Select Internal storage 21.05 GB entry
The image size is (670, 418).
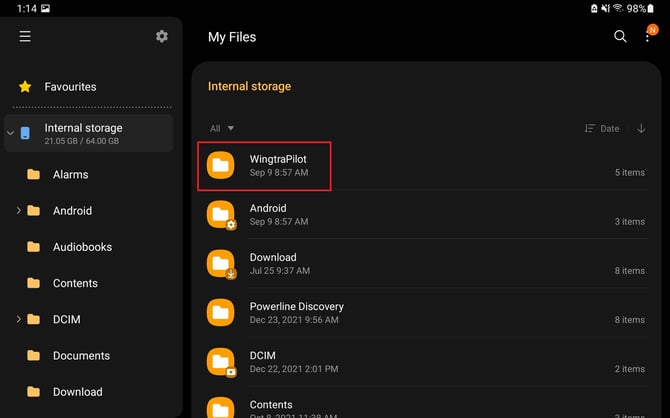tap(88, 133)
